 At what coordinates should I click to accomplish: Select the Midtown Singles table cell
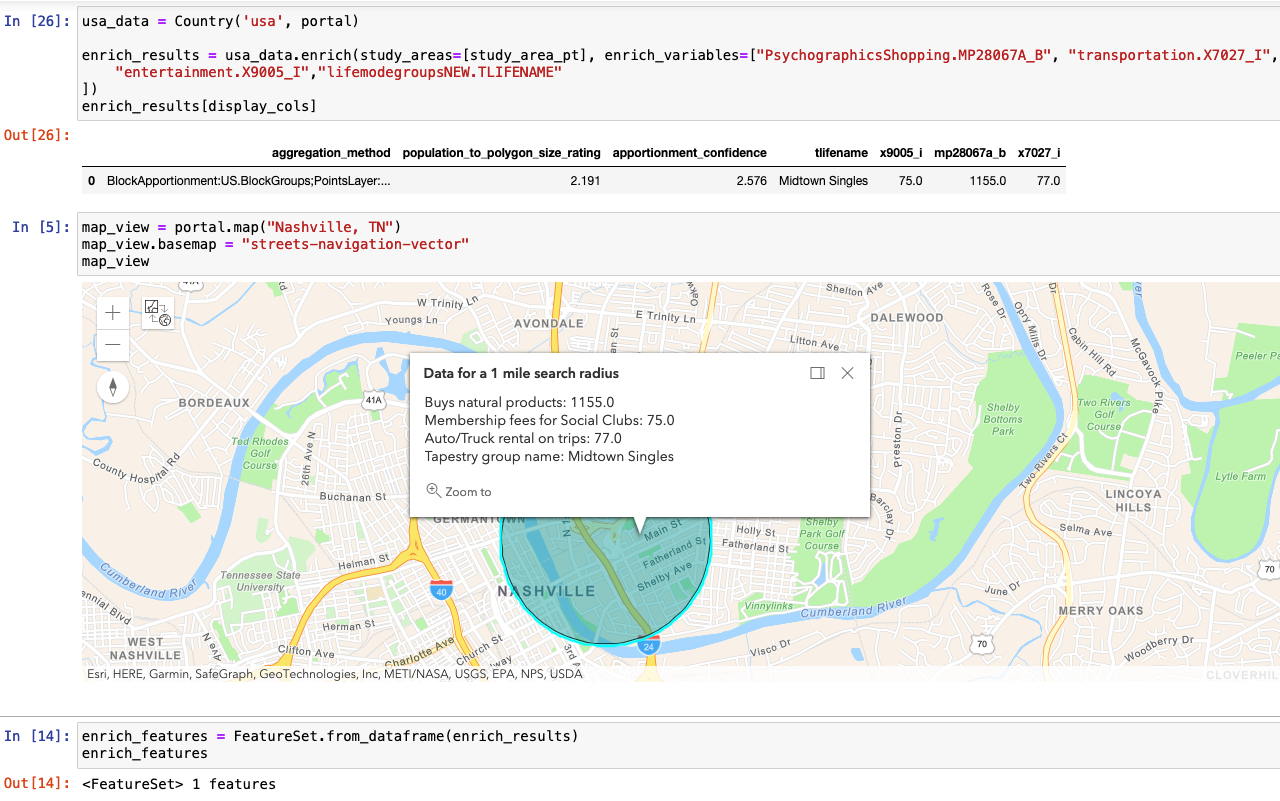click(x=823, y=181)
